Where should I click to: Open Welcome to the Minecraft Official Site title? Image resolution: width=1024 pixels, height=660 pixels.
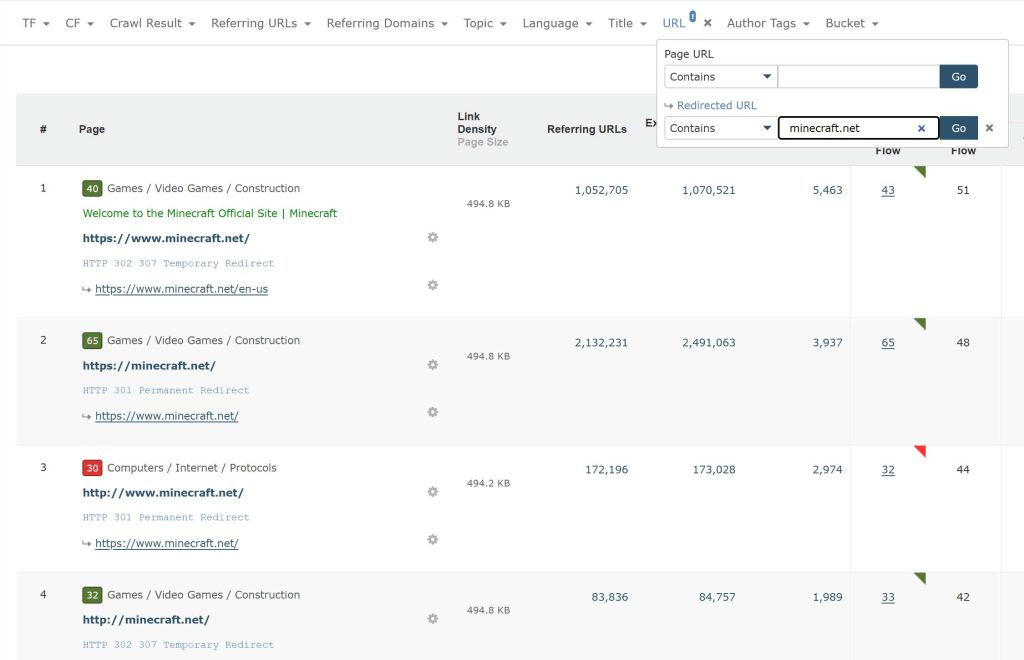point(210,213)
